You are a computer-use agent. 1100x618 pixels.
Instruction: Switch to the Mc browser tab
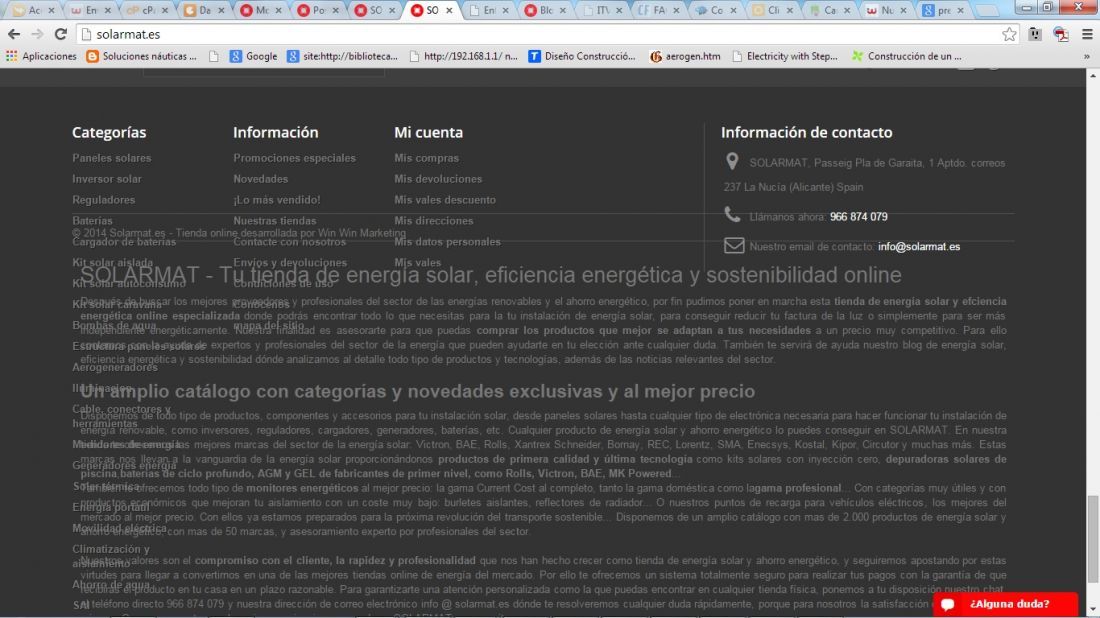262,11
